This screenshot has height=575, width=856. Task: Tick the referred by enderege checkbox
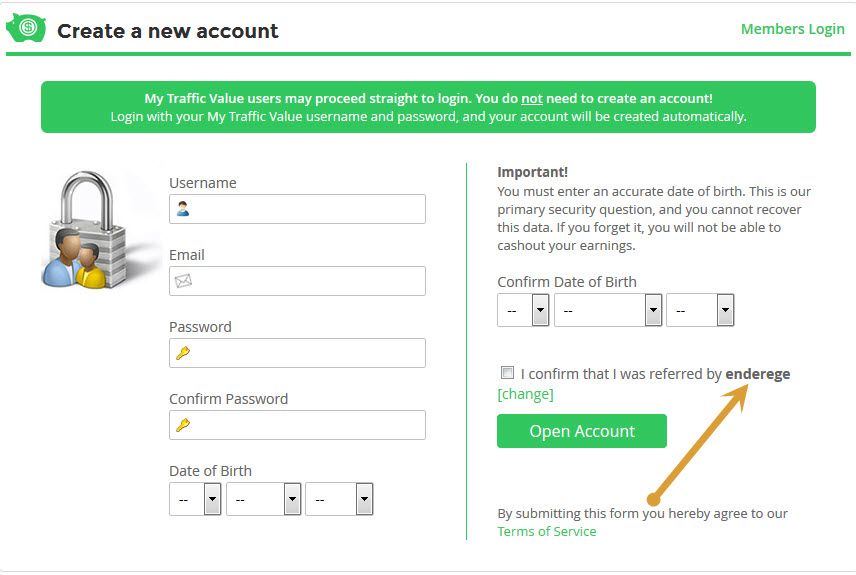[507, 372]
